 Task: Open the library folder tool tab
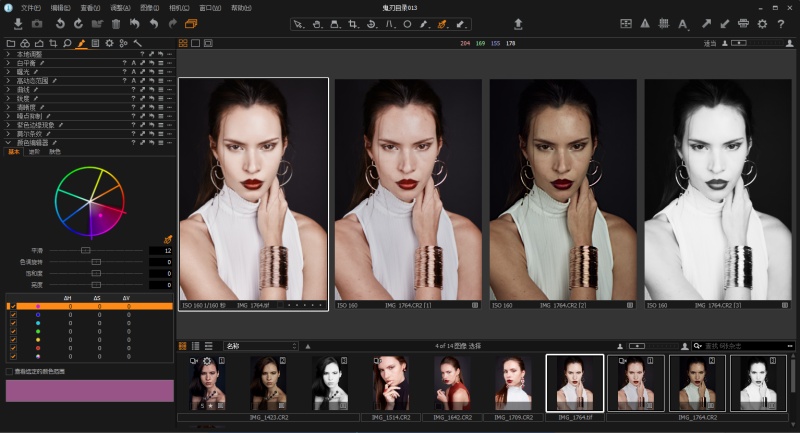11,43
